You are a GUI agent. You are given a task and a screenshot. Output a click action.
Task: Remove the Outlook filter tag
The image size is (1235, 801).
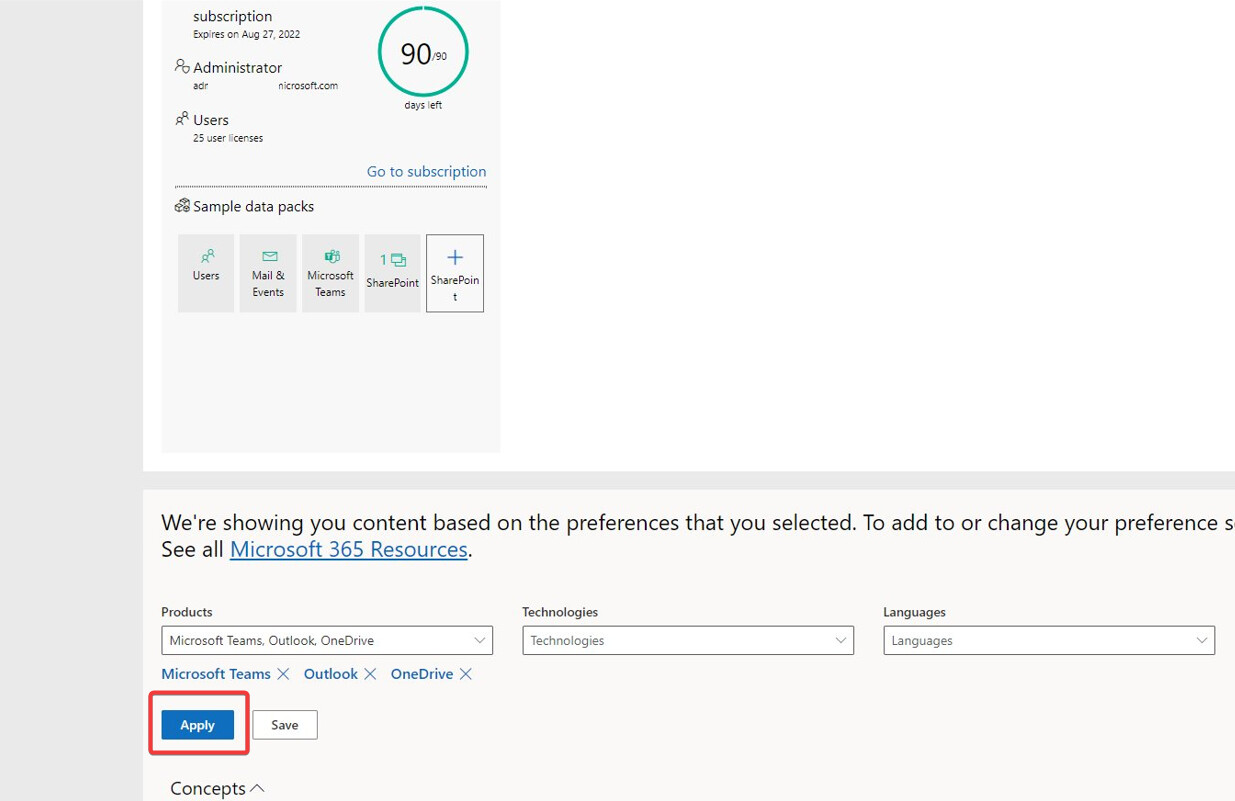point(370,674)
